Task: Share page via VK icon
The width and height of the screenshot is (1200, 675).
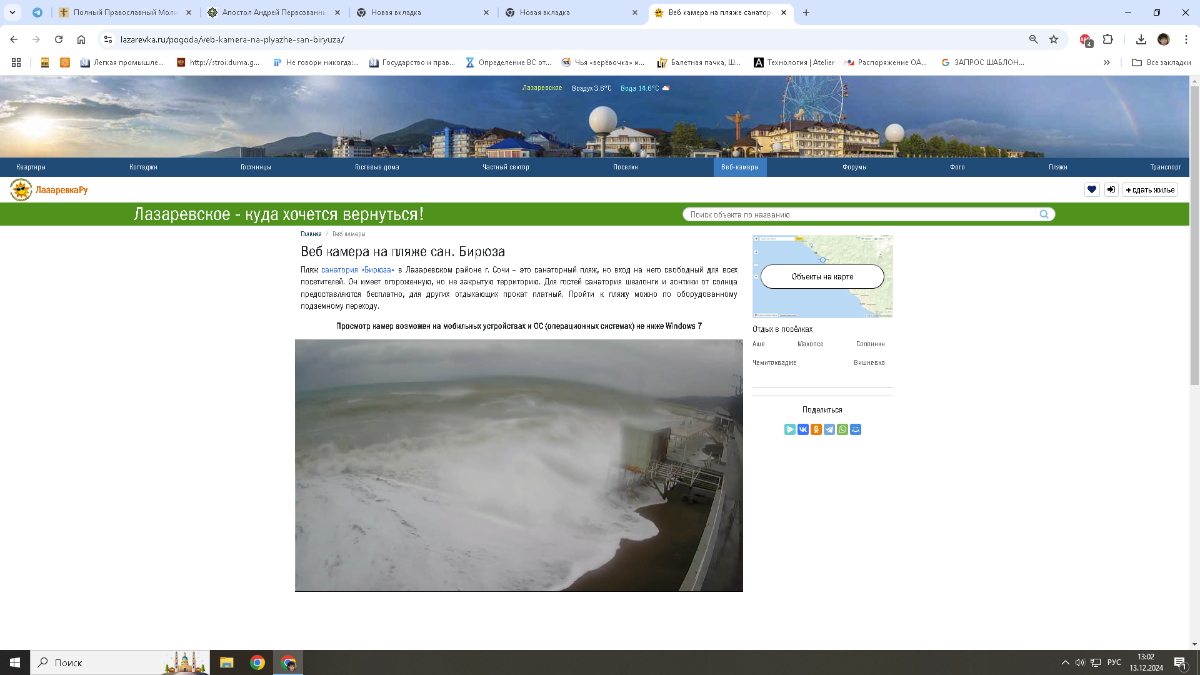Action: [803, 429]
